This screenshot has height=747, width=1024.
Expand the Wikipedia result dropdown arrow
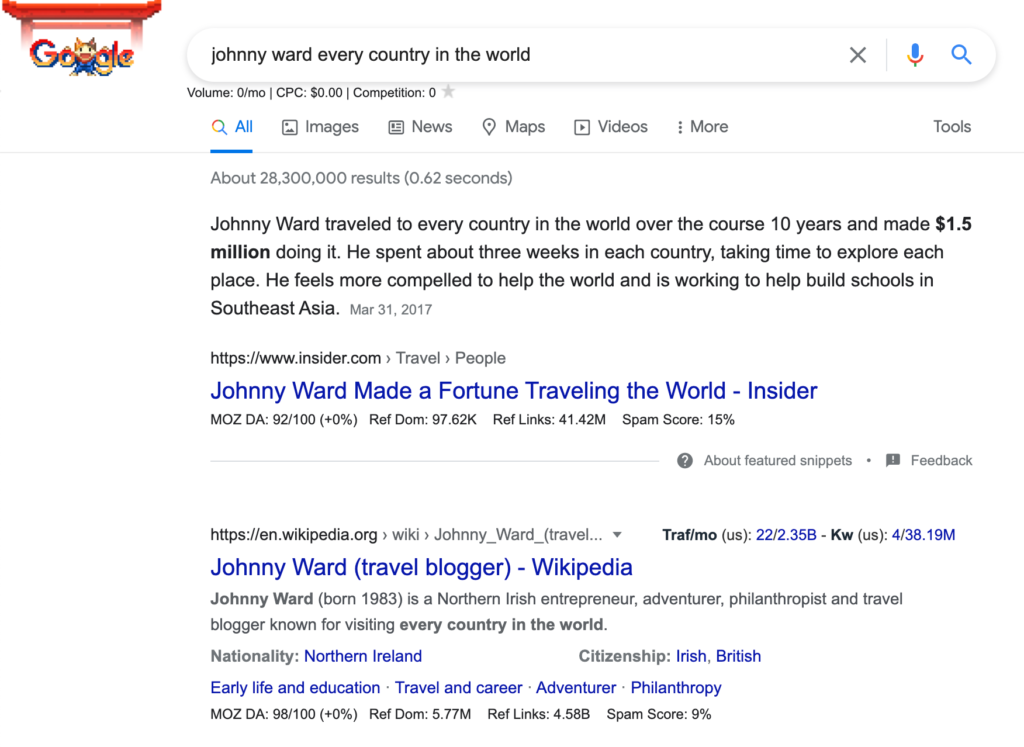[616, 535]
